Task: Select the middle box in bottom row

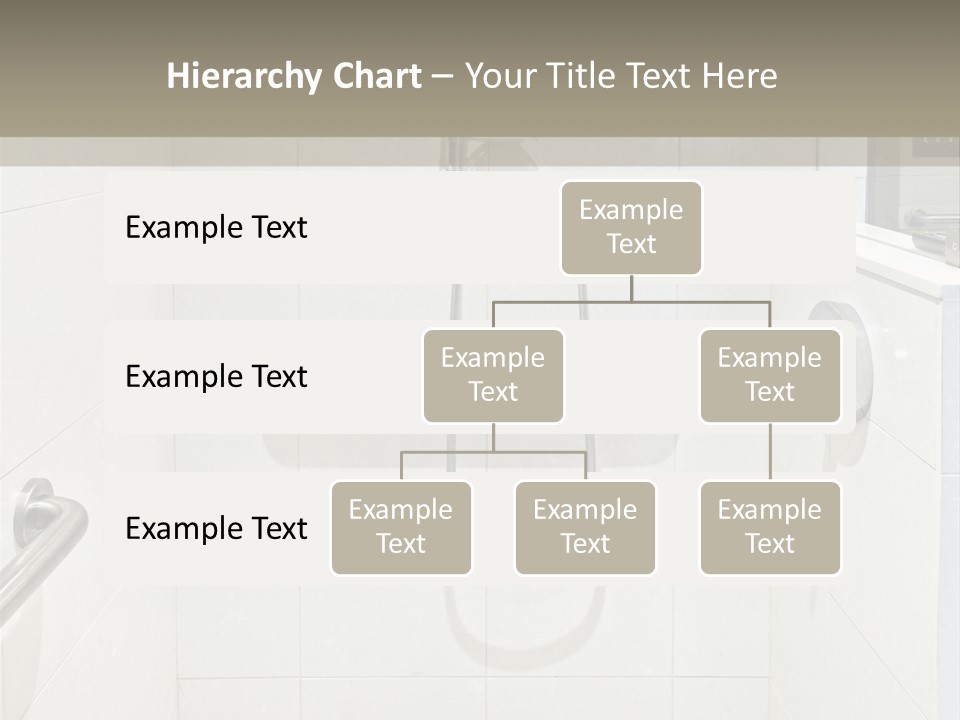Action: pos(585,527)
